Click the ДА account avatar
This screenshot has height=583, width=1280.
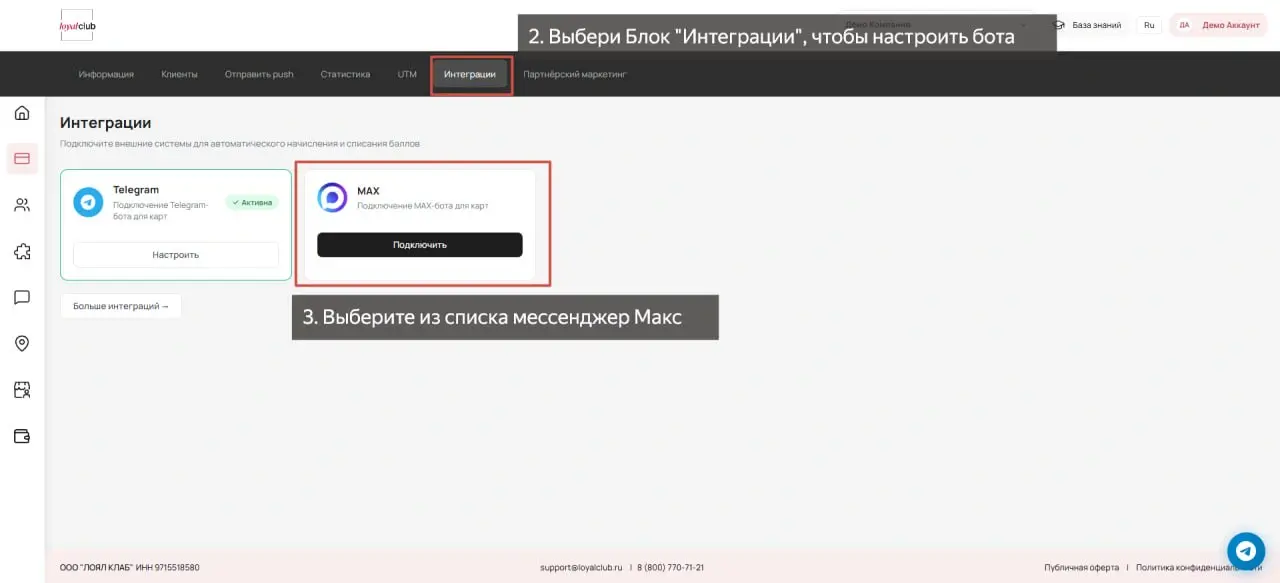pos(1184,25)
